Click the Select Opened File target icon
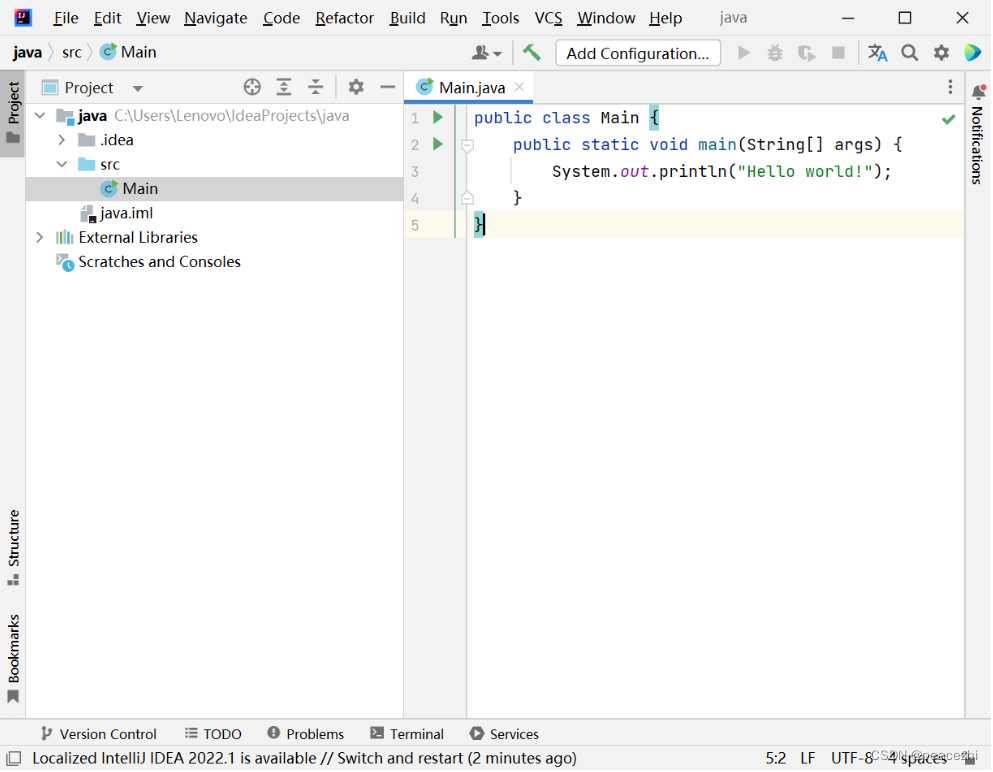Screen dimensions: 993x772 click(x=252, y=88)
